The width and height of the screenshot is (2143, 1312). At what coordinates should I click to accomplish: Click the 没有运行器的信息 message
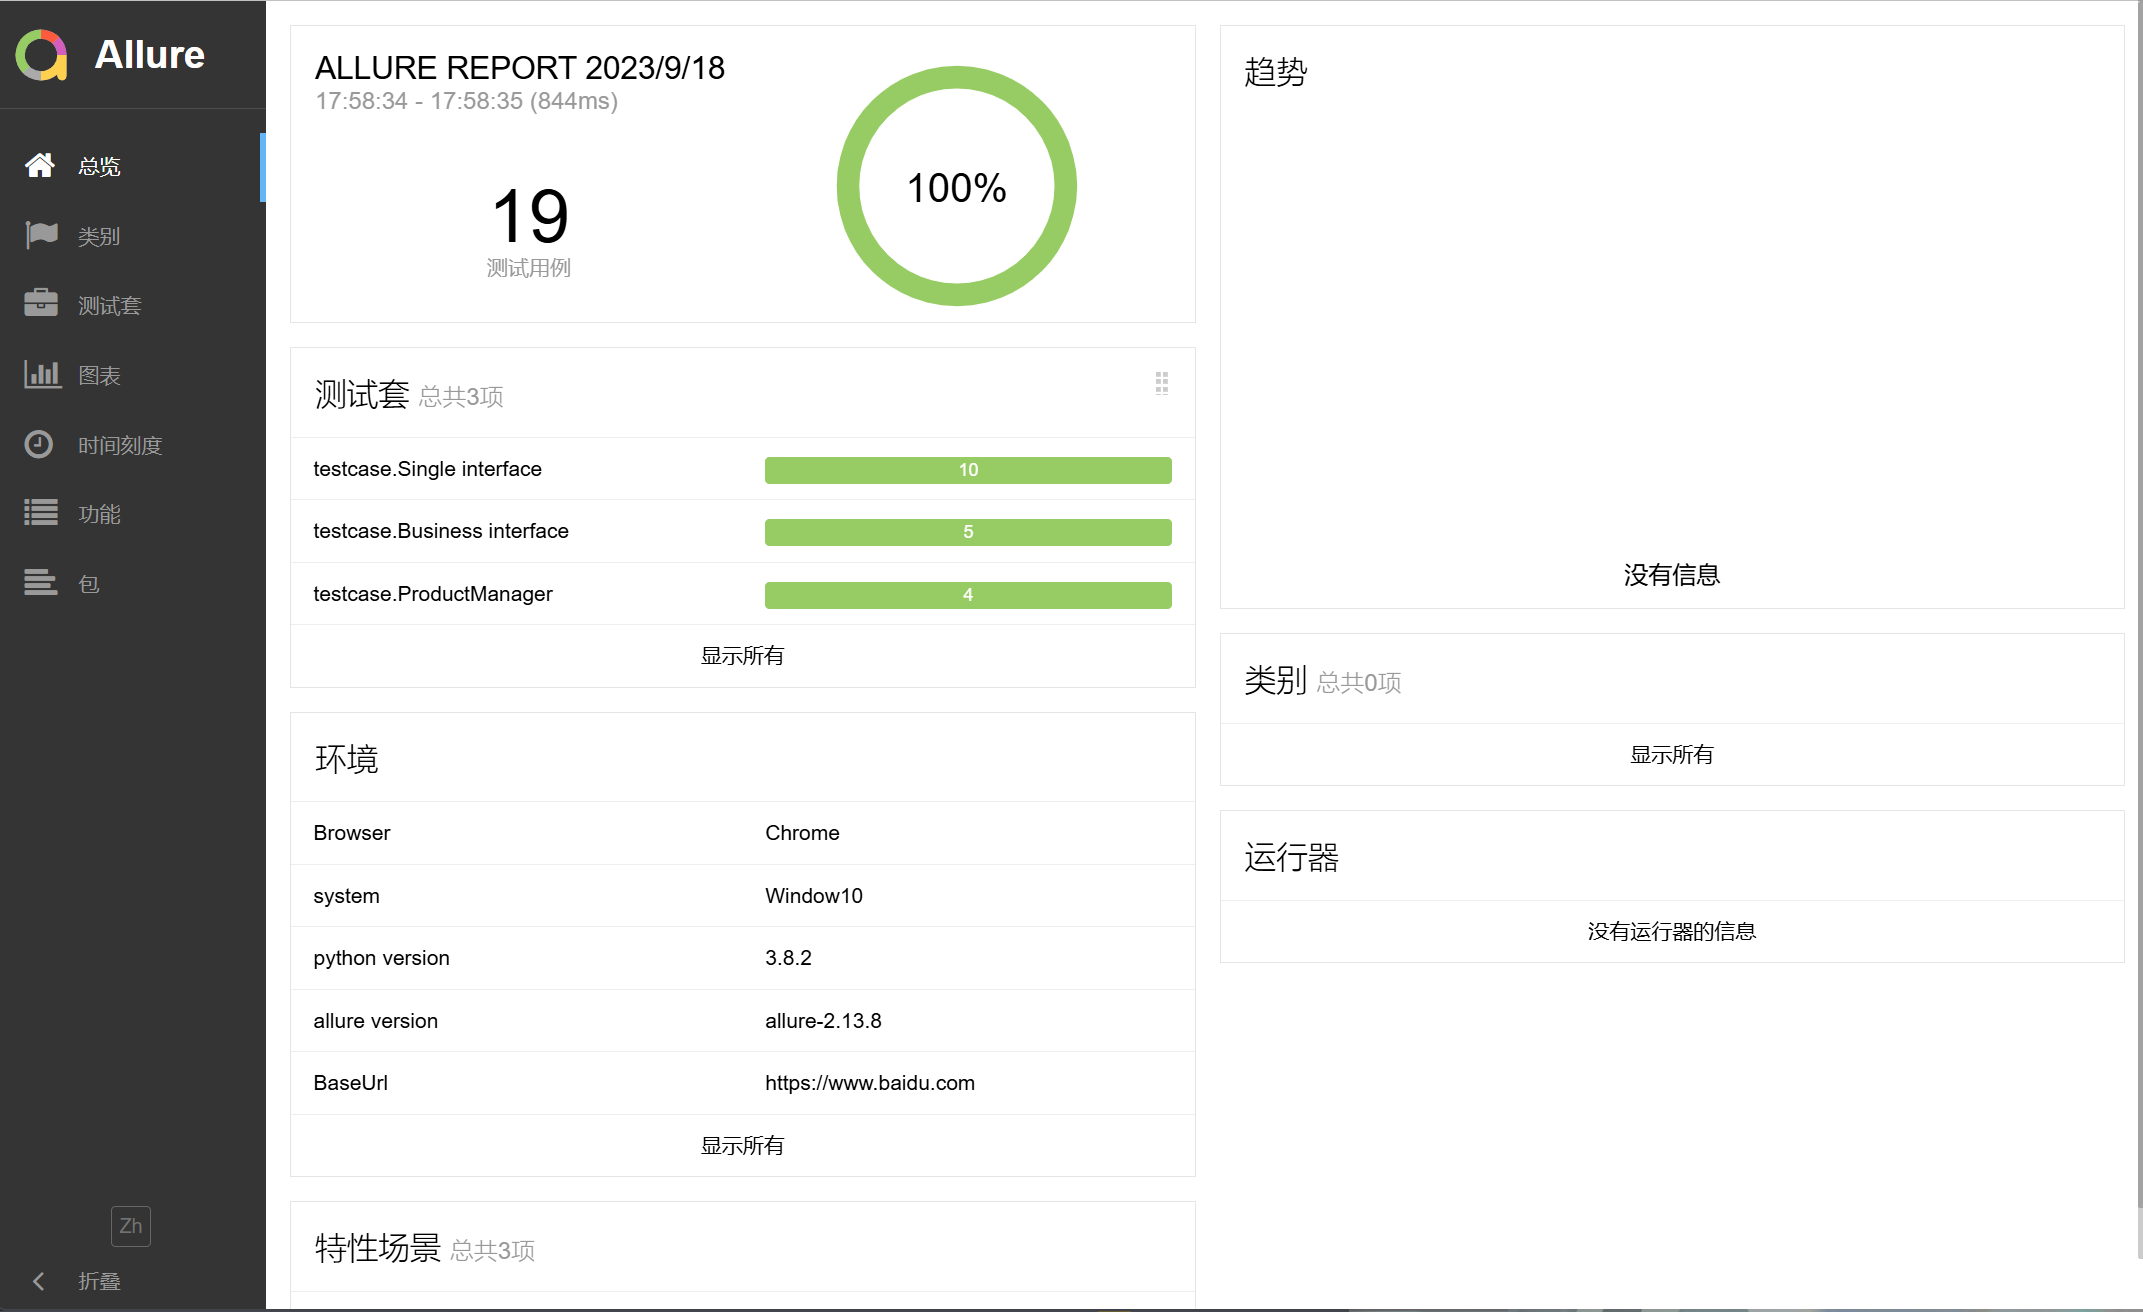1671,932
